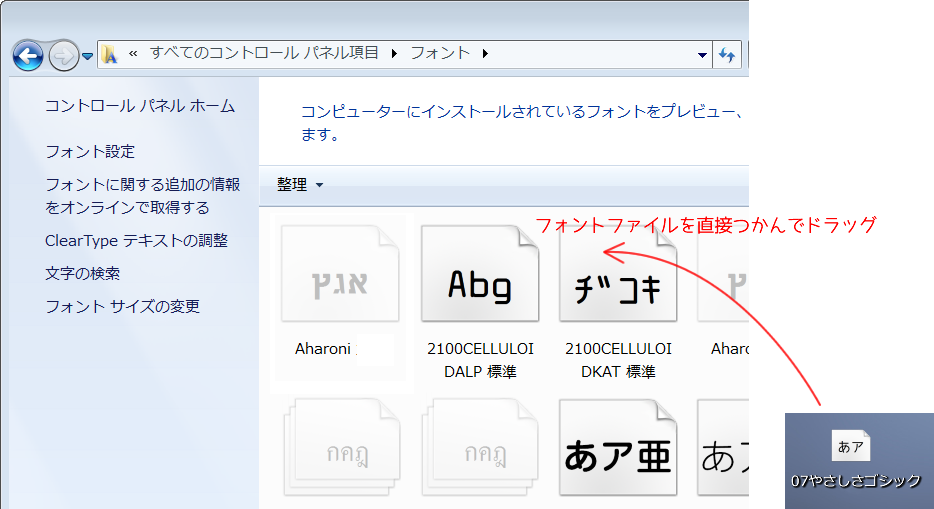Open フォント サイズの変更 link
This screenshot has width=934, height=509.
pos(122,307)
